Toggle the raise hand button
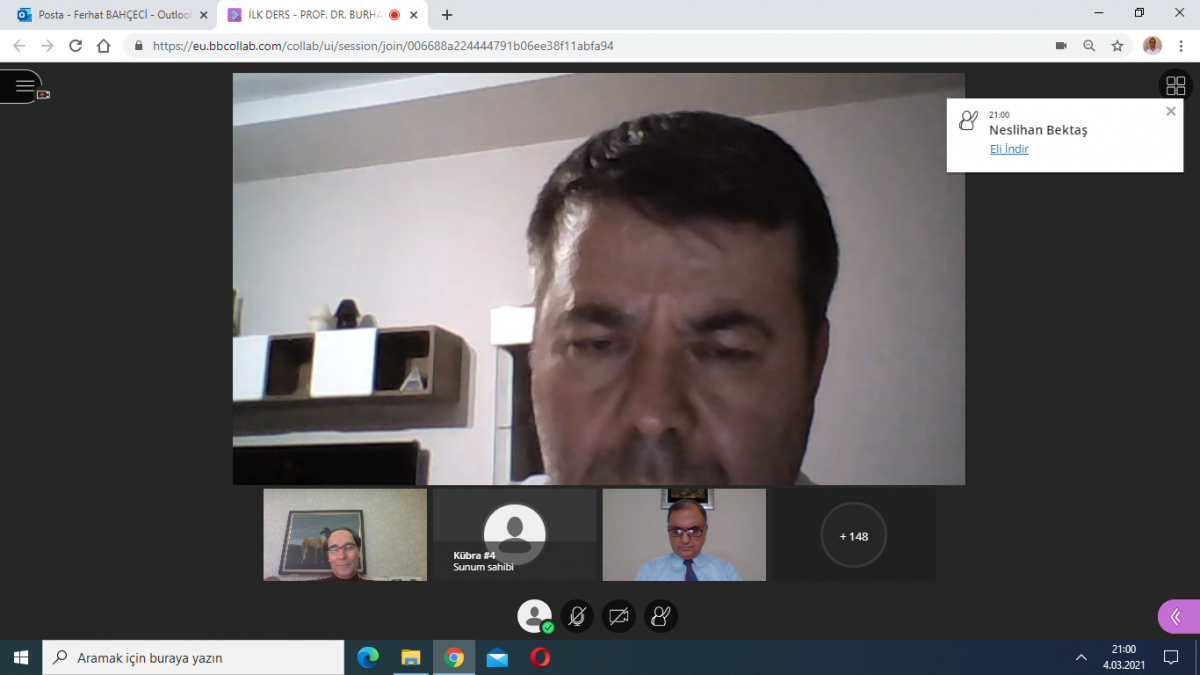This screenshot has width=1200, height=675. point(660,616)
